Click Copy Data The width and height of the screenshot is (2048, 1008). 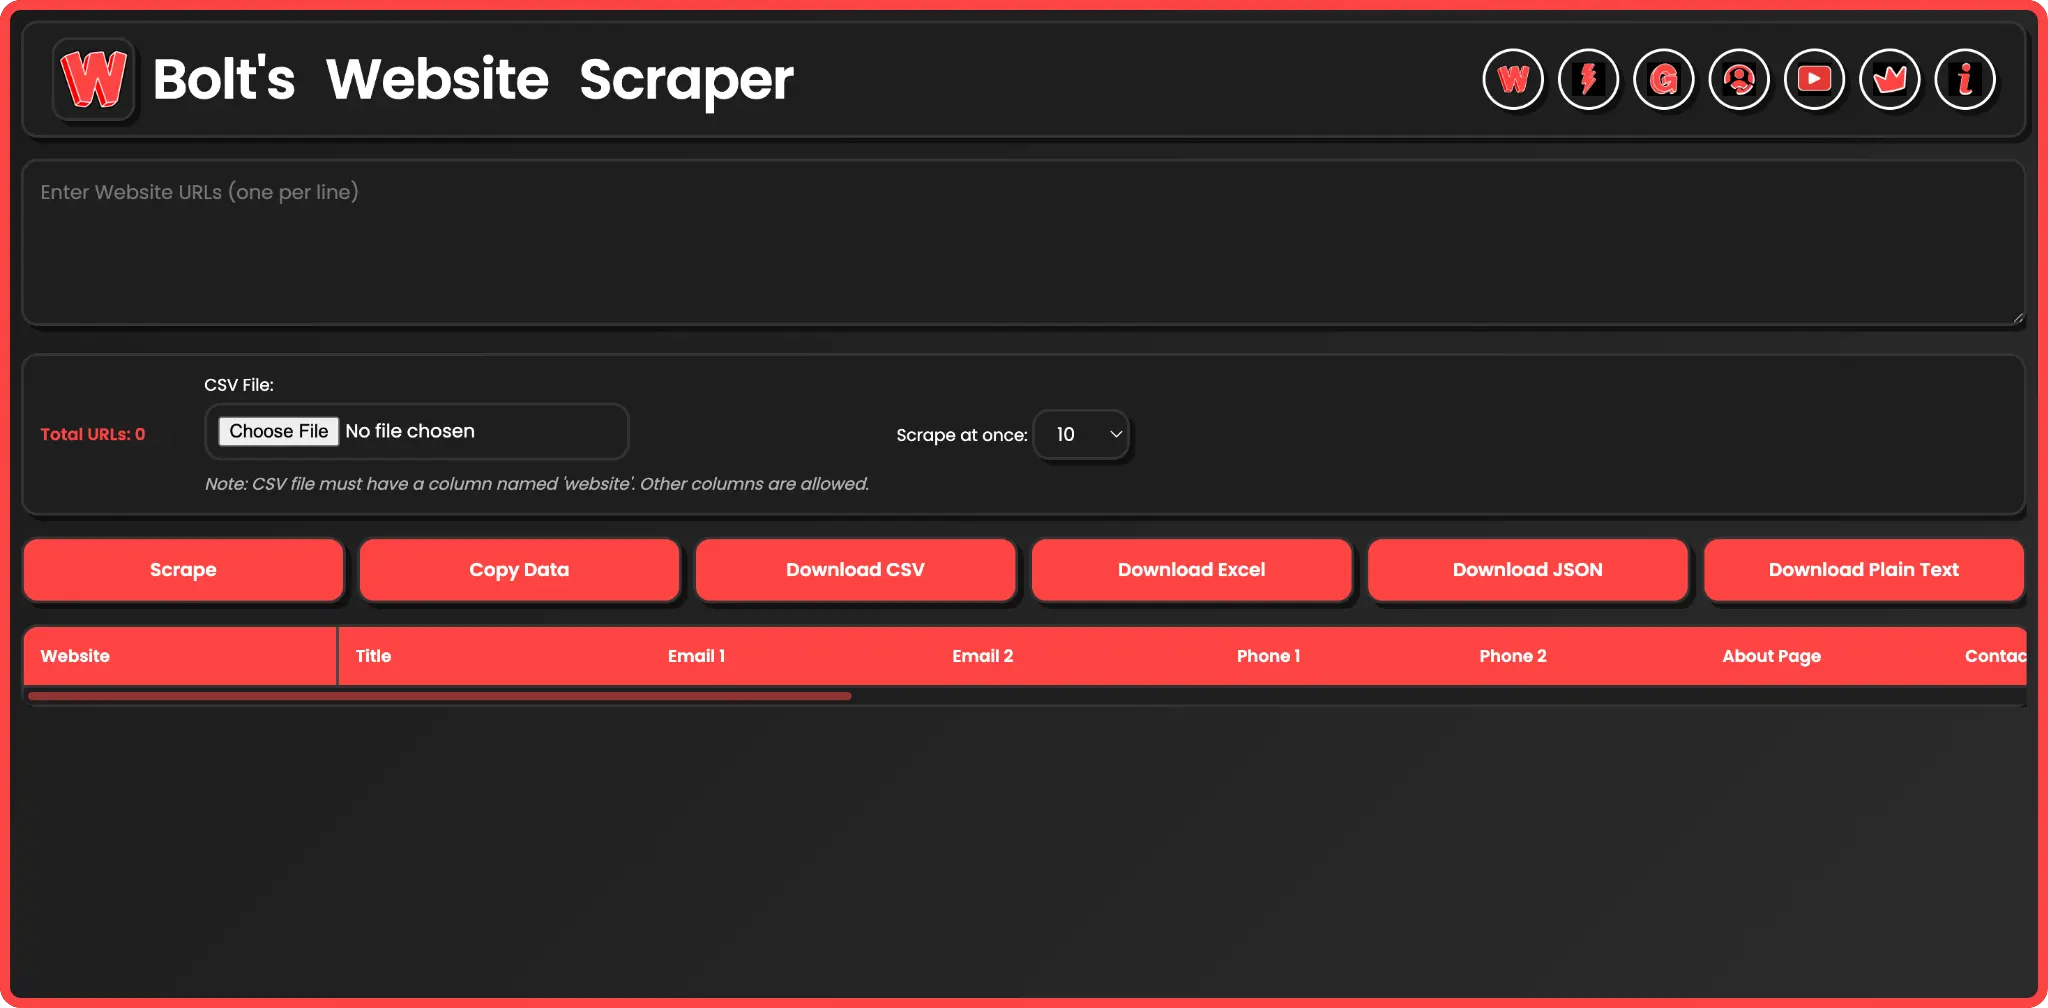click(x=519, y=569)
